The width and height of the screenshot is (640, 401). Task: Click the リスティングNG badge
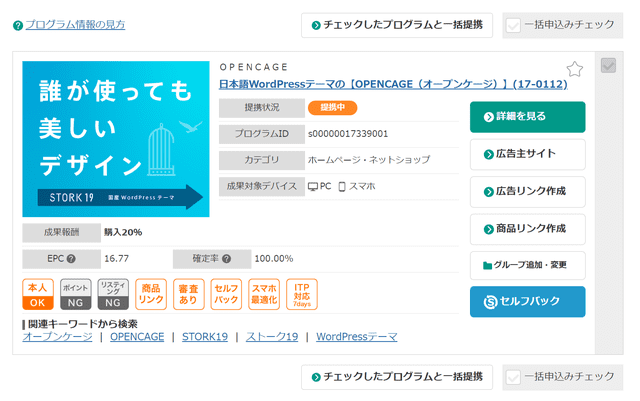pyautogui.click(x=113, y=294)
